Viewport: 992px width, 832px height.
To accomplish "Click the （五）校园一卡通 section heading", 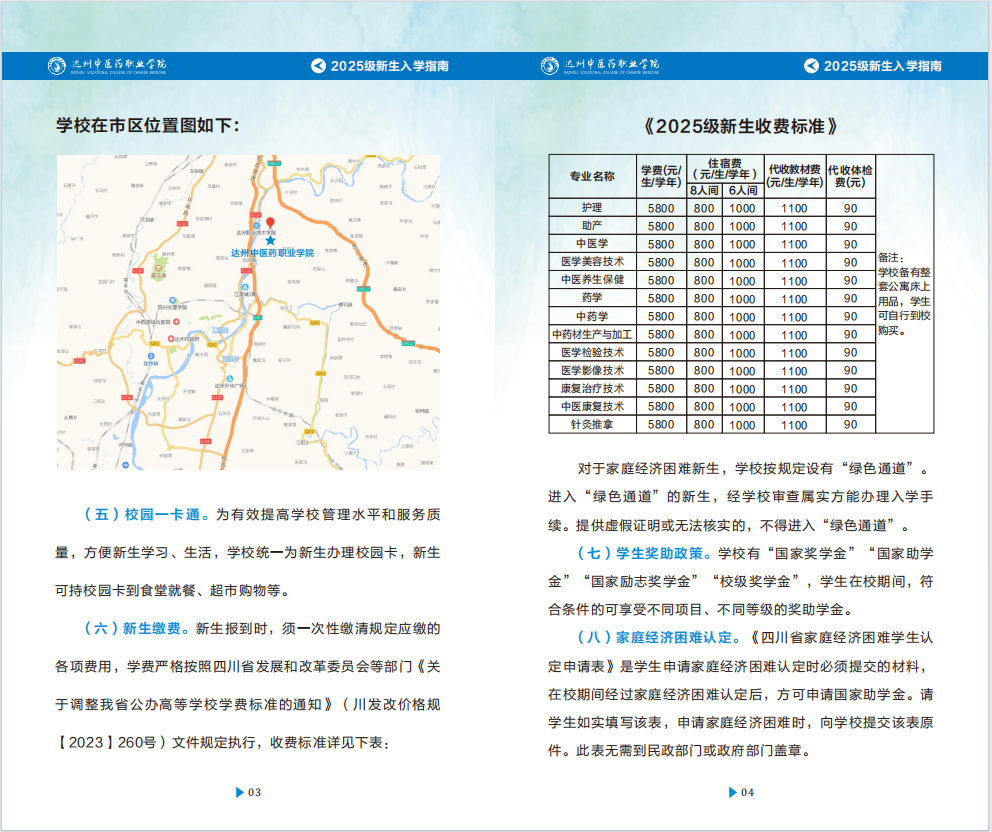I will (x=146, y=515).
